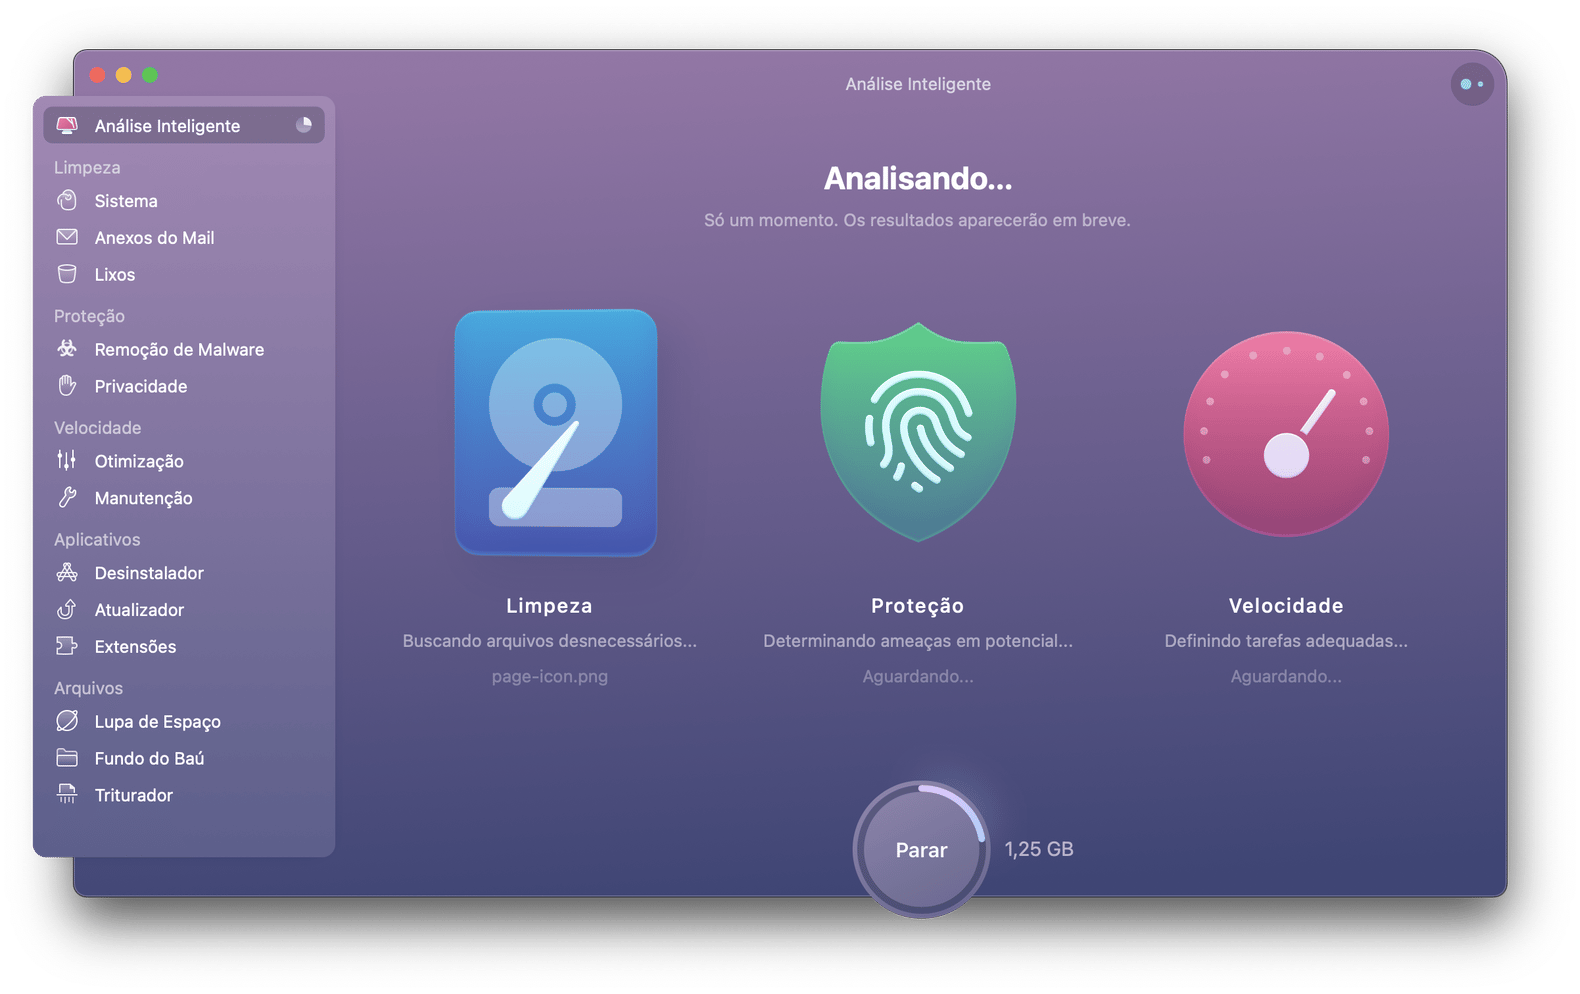Click the Desinstalador icon

tap(67, 572)
